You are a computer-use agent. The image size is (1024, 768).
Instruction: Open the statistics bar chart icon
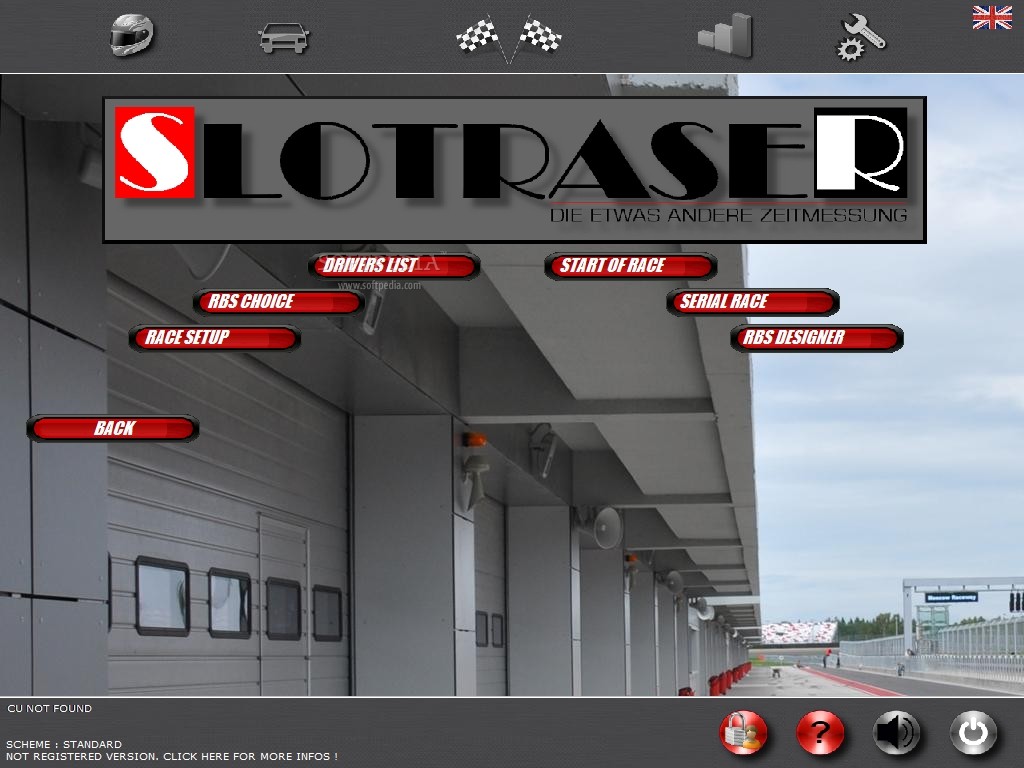pos(725,36)
